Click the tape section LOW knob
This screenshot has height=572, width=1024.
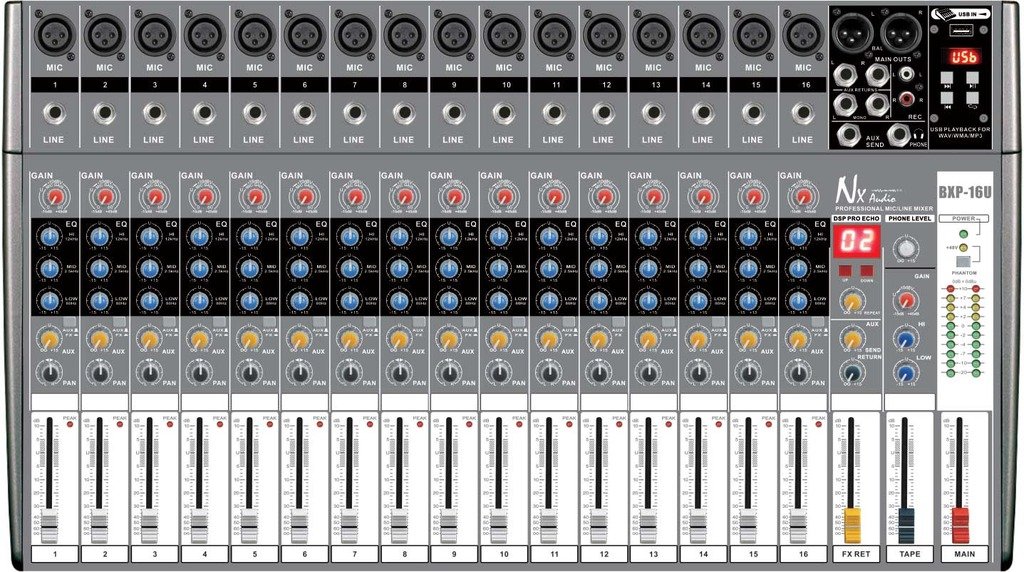905,373
